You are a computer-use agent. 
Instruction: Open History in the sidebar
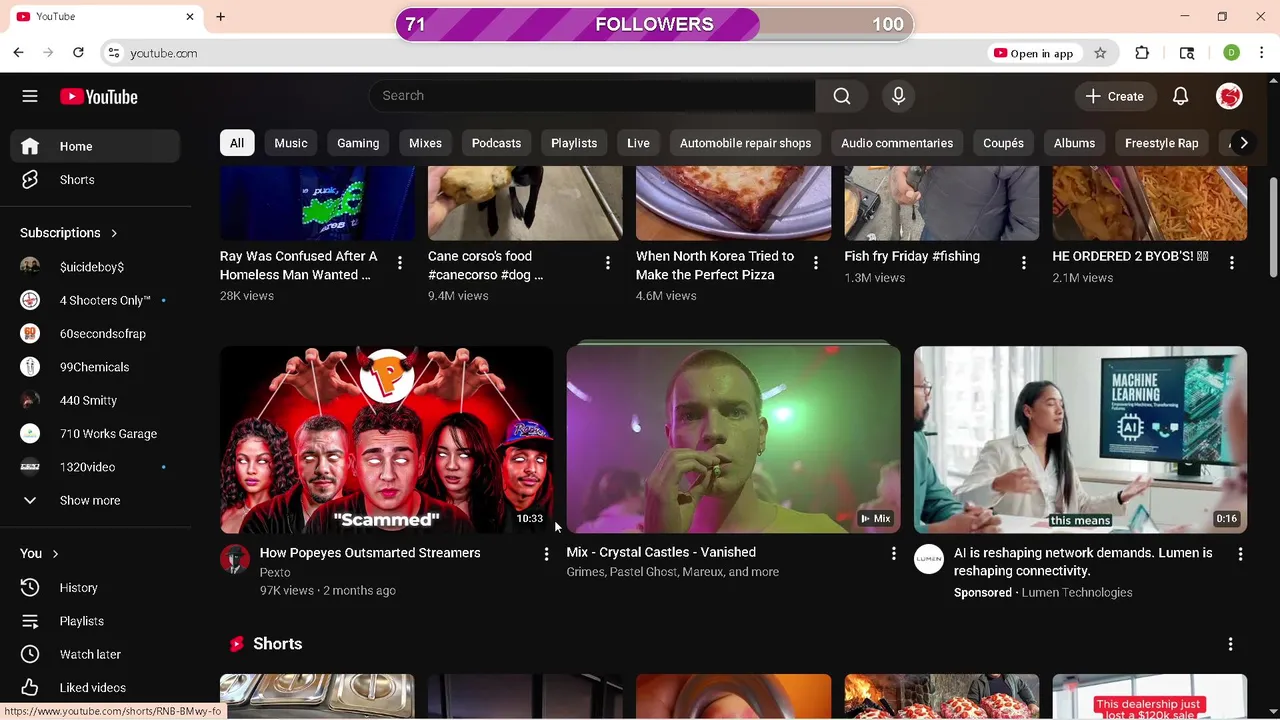pos(95,588)
